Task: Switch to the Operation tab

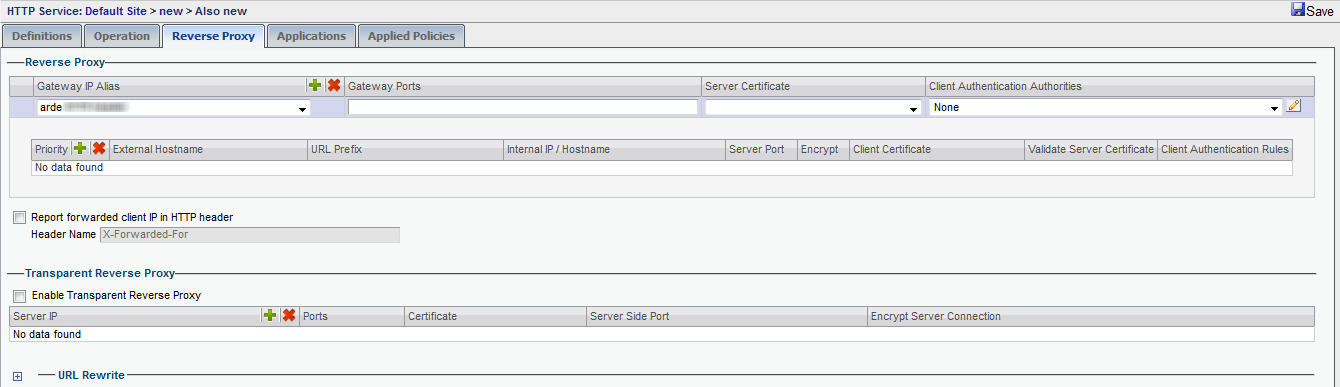Action: click(x=122, y=36)
